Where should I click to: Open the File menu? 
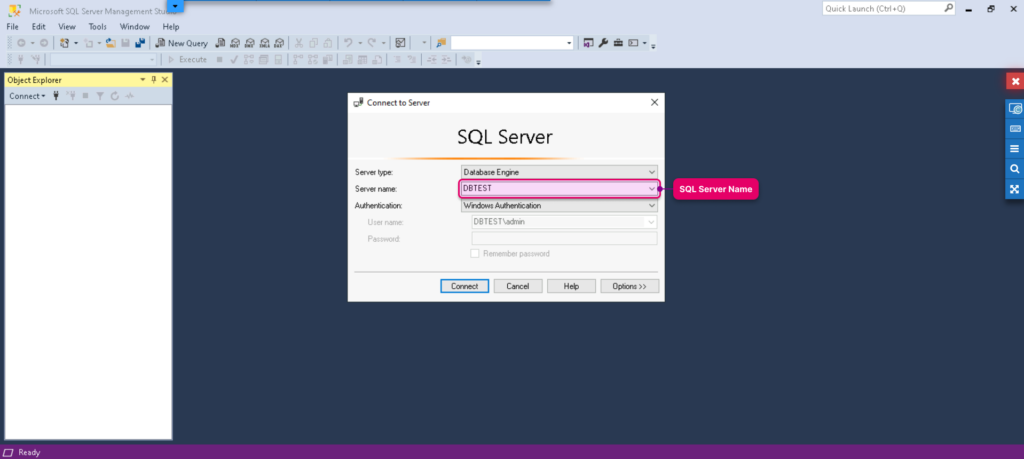12,27
